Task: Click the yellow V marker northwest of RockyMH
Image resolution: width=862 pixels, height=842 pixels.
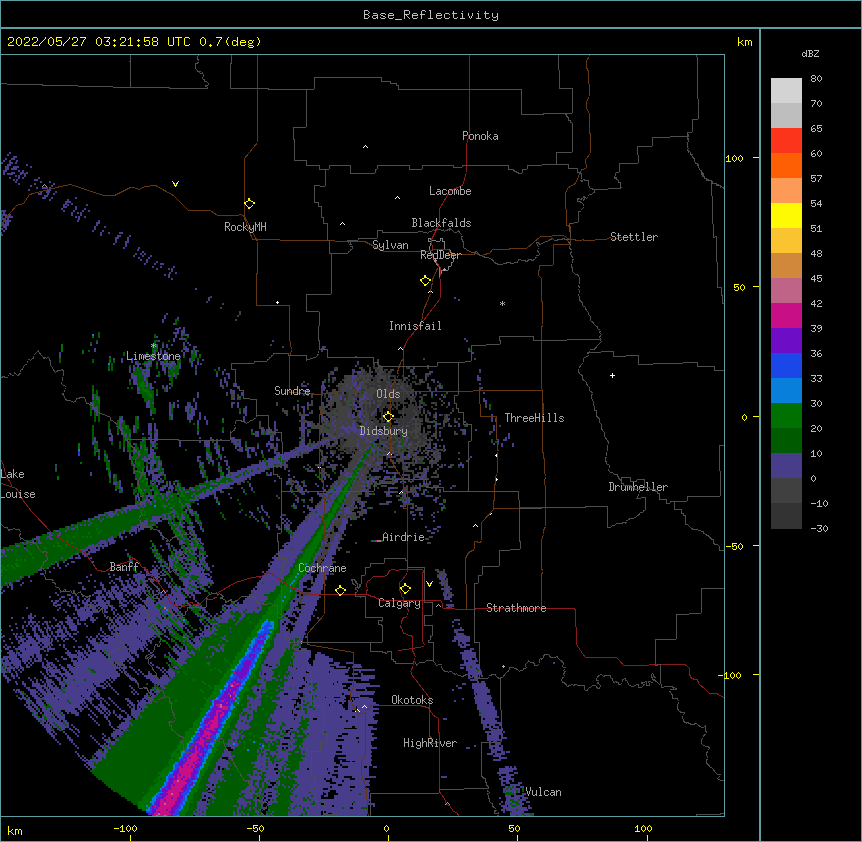Action: click(x=175, y=184)
